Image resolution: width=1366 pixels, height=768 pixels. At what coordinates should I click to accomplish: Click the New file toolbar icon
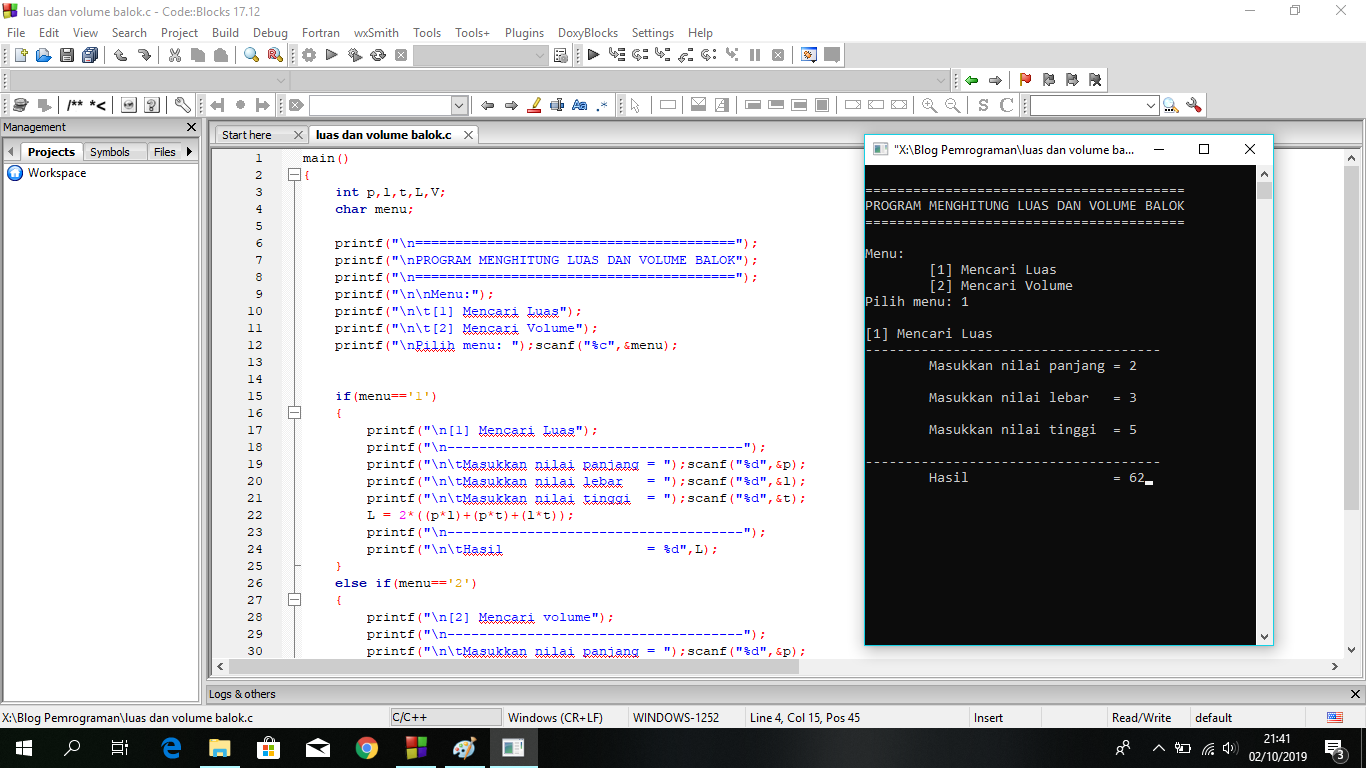tap(20, 55)
